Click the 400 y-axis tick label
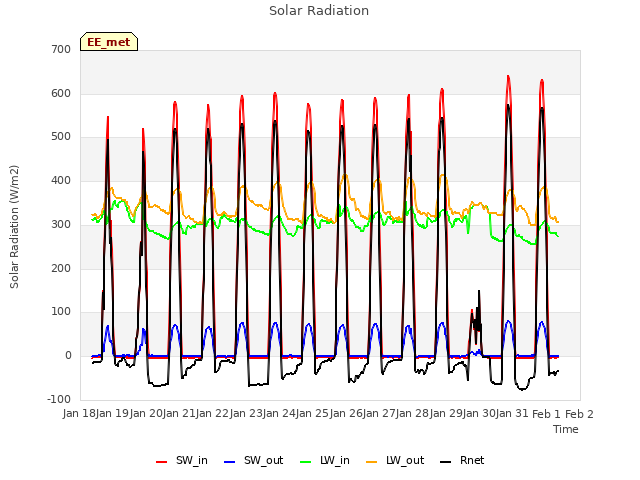This screenshot has height=480, width=640. click(x=61, y=180)
